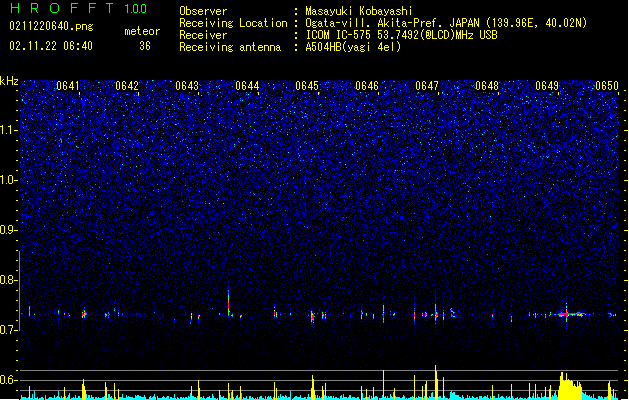Image resolution: width=629 pixels, height=400 pixels.
Task: Click the 'Receiver' field label
Action: tap(203, 35)
